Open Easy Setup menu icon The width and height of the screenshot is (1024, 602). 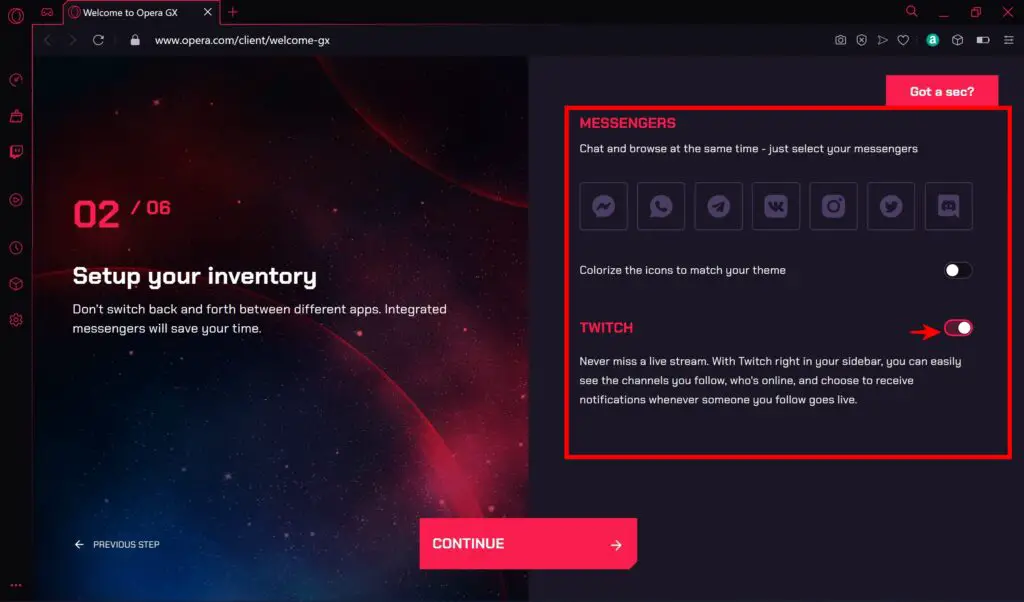point(1008,40)
